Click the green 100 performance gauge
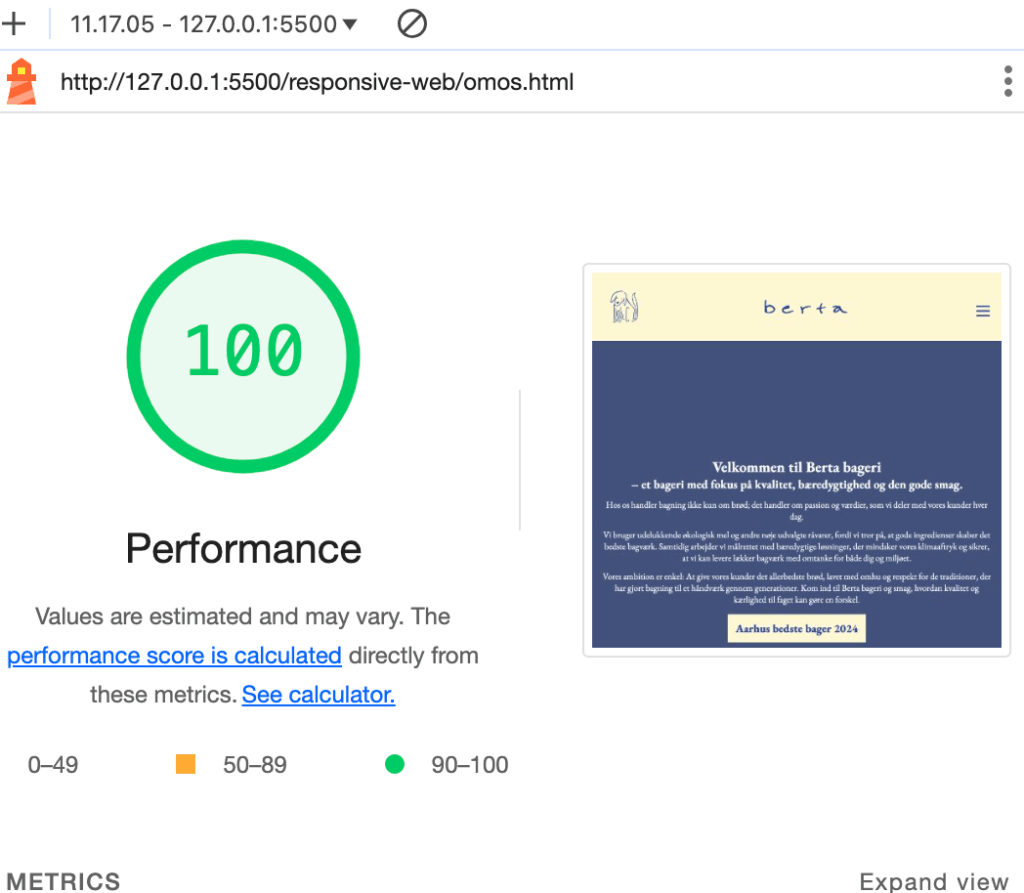Viewport: 1024px width, 893px height. pyautogui.click(x=243, y=355)
